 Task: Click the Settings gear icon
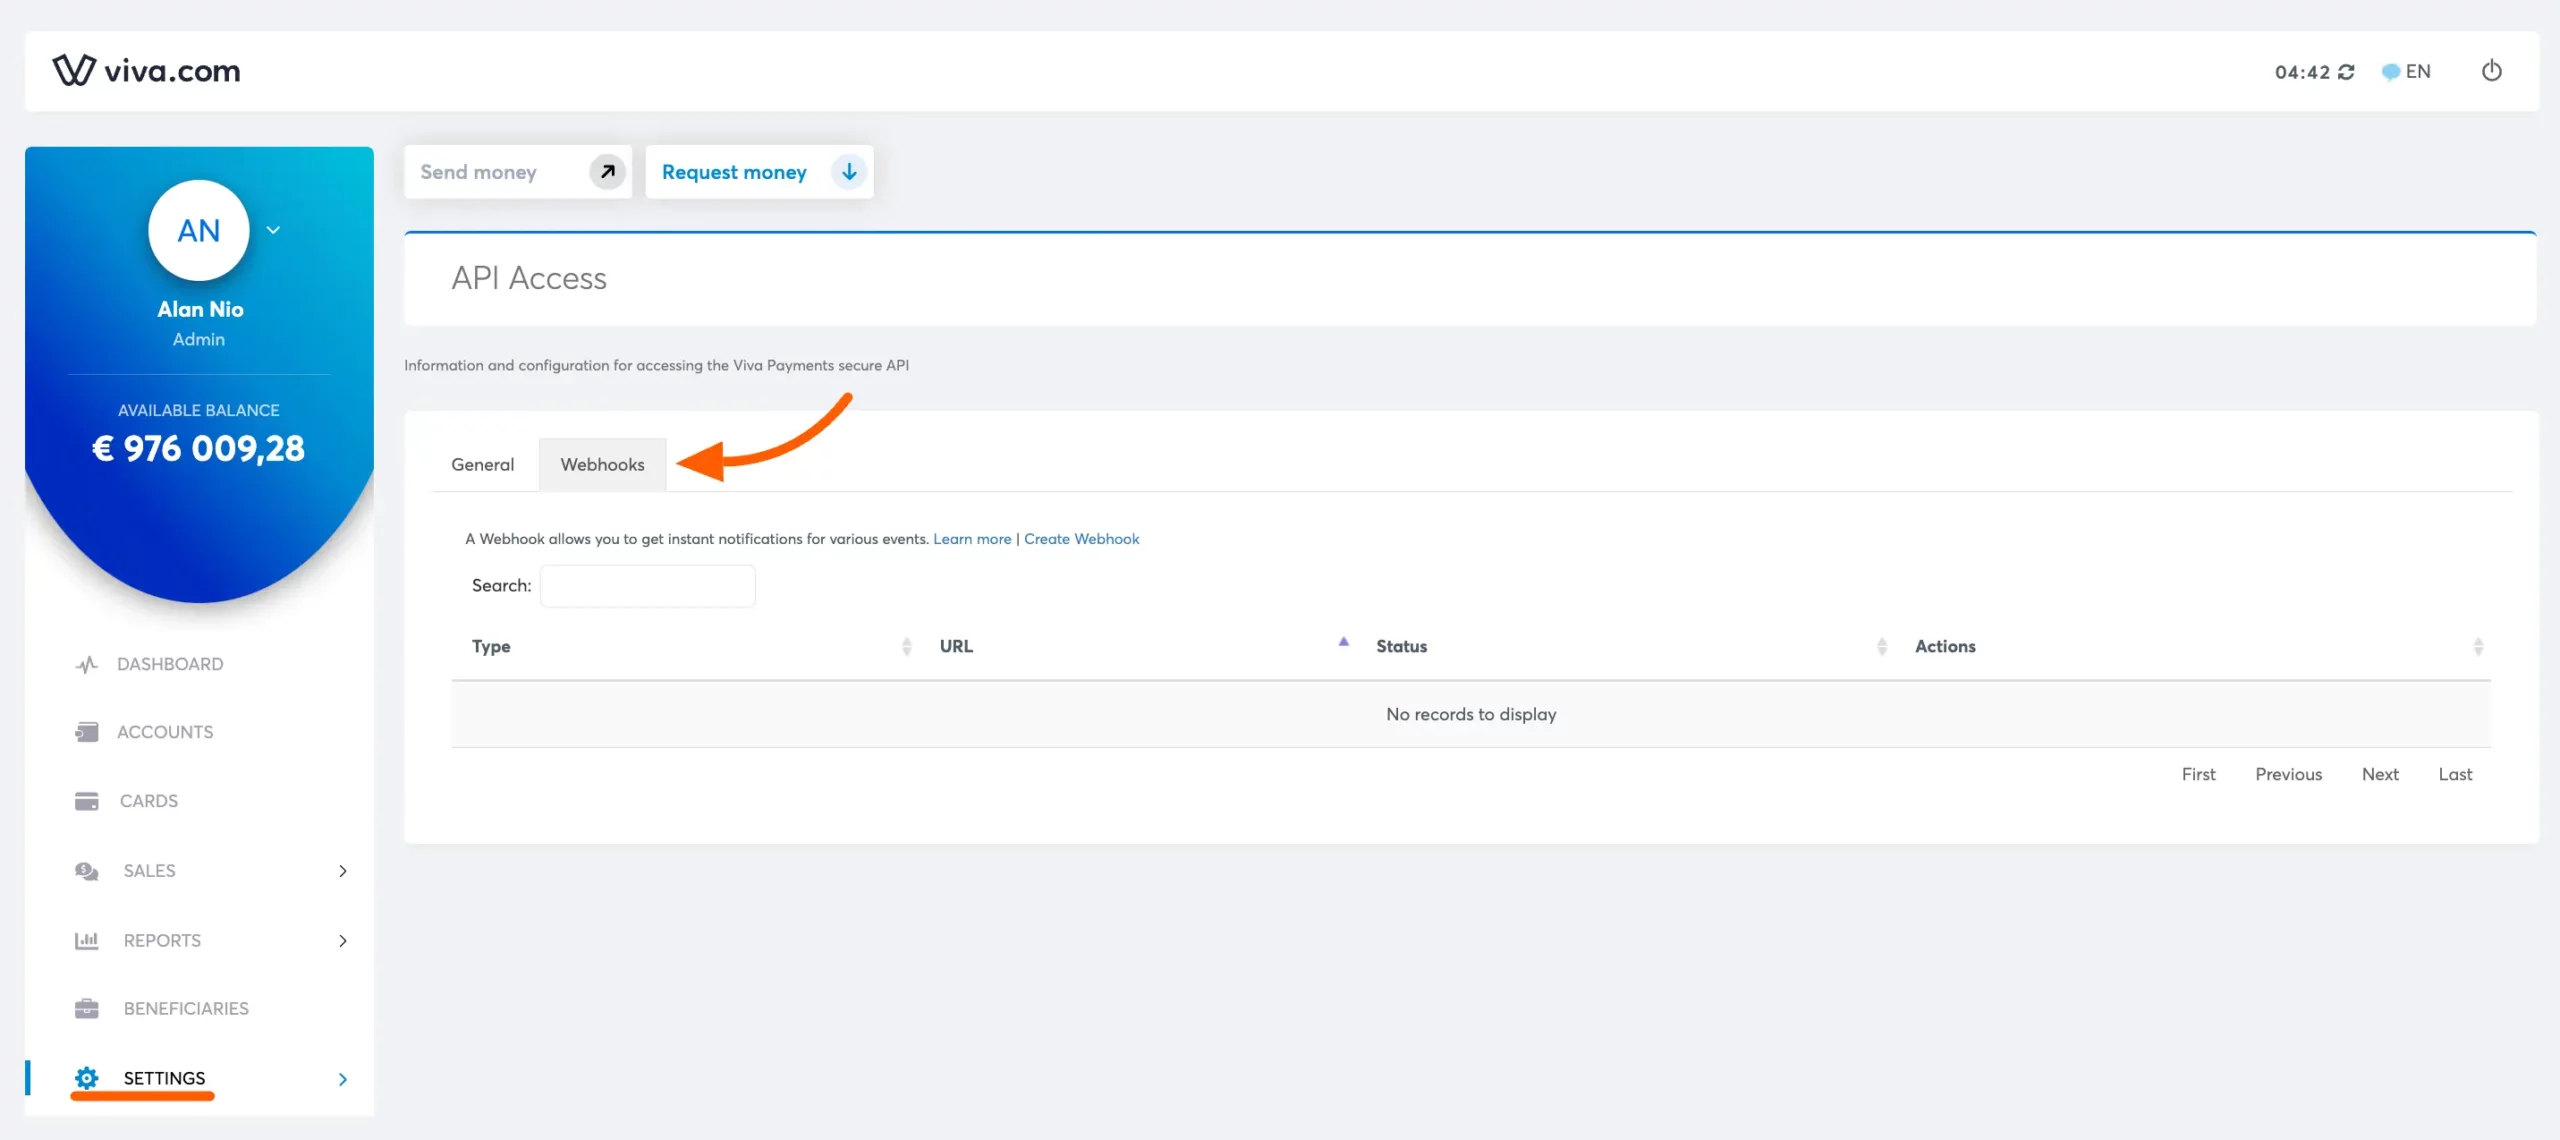point(86,1078)
